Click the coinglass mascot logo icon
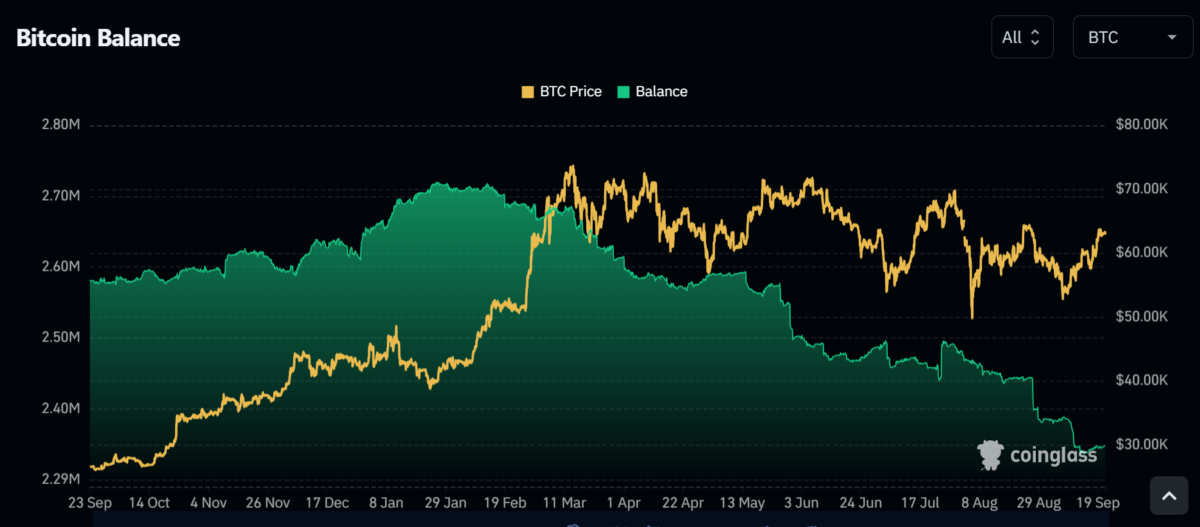The height and width of the screenshot is (527, 1200). tap(990, 455)
